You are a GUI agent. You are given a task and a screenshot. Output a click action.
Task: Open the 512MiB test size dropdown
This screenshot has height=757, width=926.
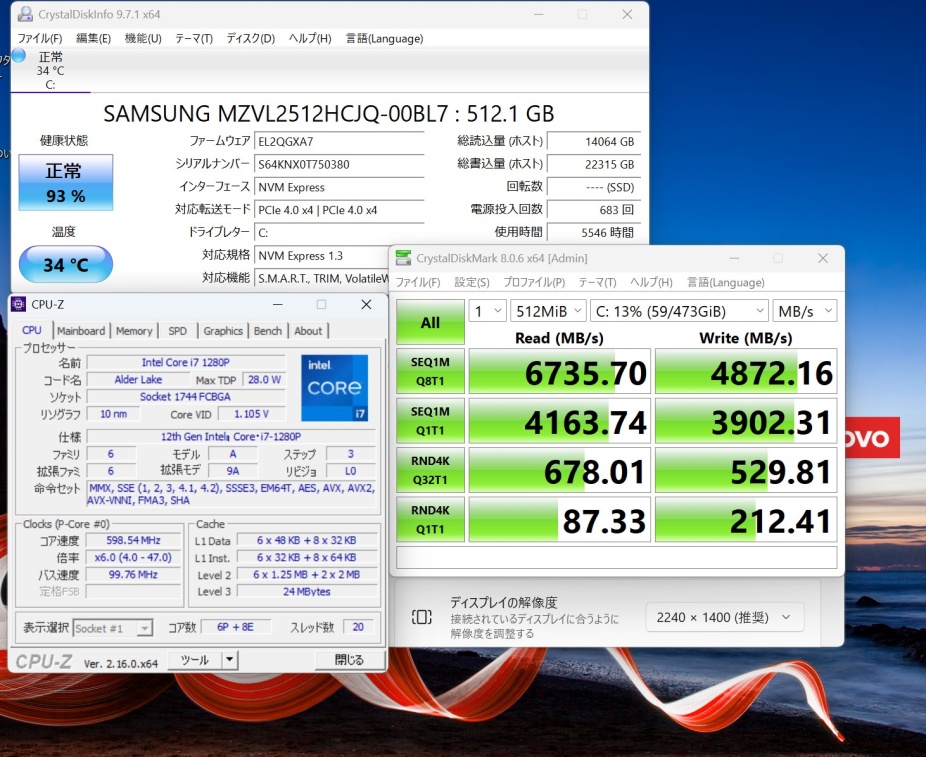coord(548,311)
